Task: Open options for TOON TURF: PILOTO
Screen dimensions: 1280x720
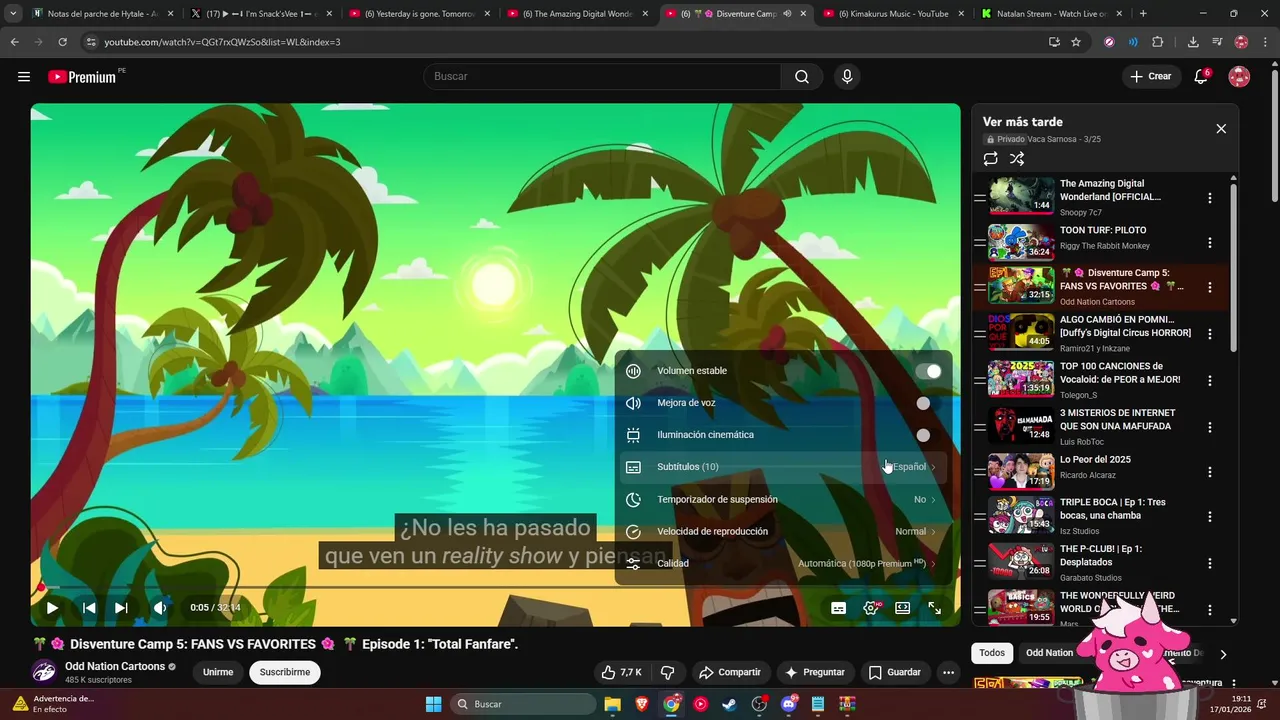Action: [1210, 243]
